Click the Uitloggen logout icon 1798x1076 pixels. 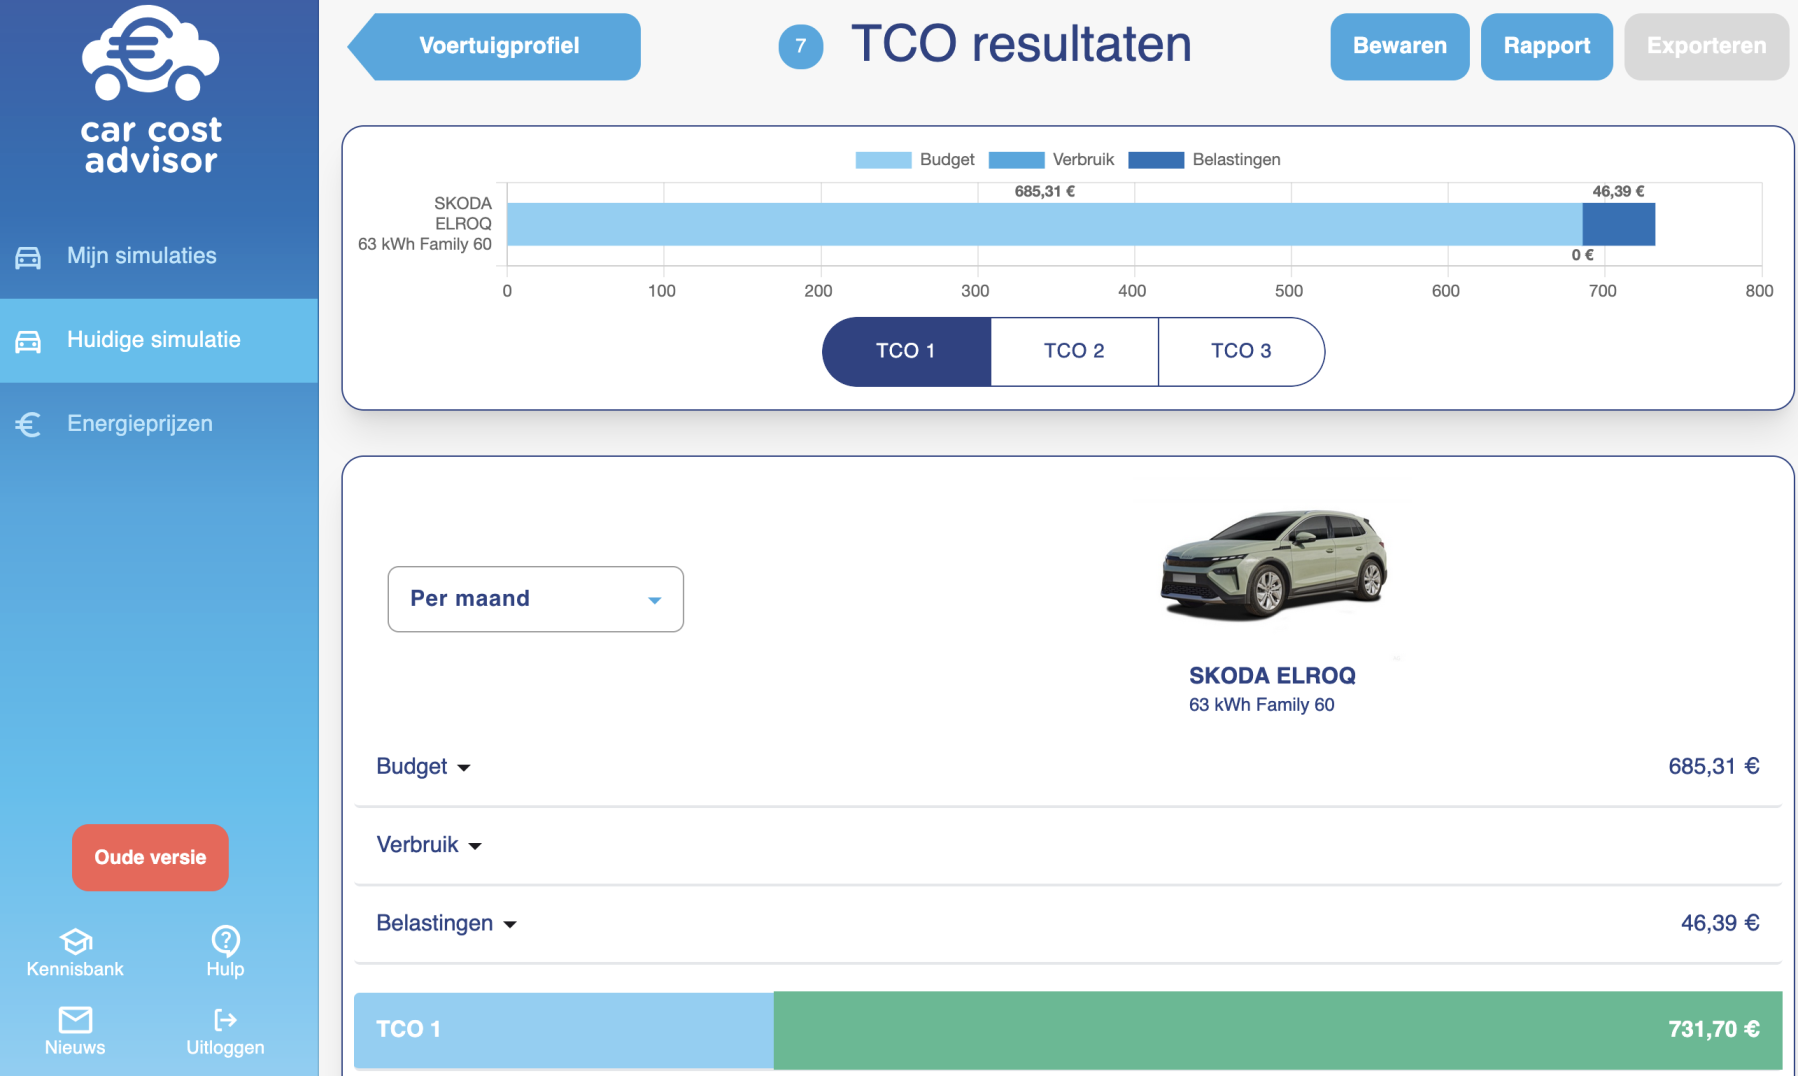coord(225,1019)
